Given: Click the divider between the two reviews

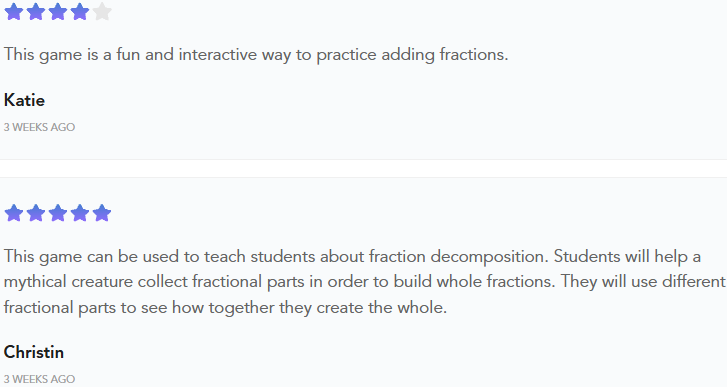Looking at the screenshot, I should tap(364, 168).
